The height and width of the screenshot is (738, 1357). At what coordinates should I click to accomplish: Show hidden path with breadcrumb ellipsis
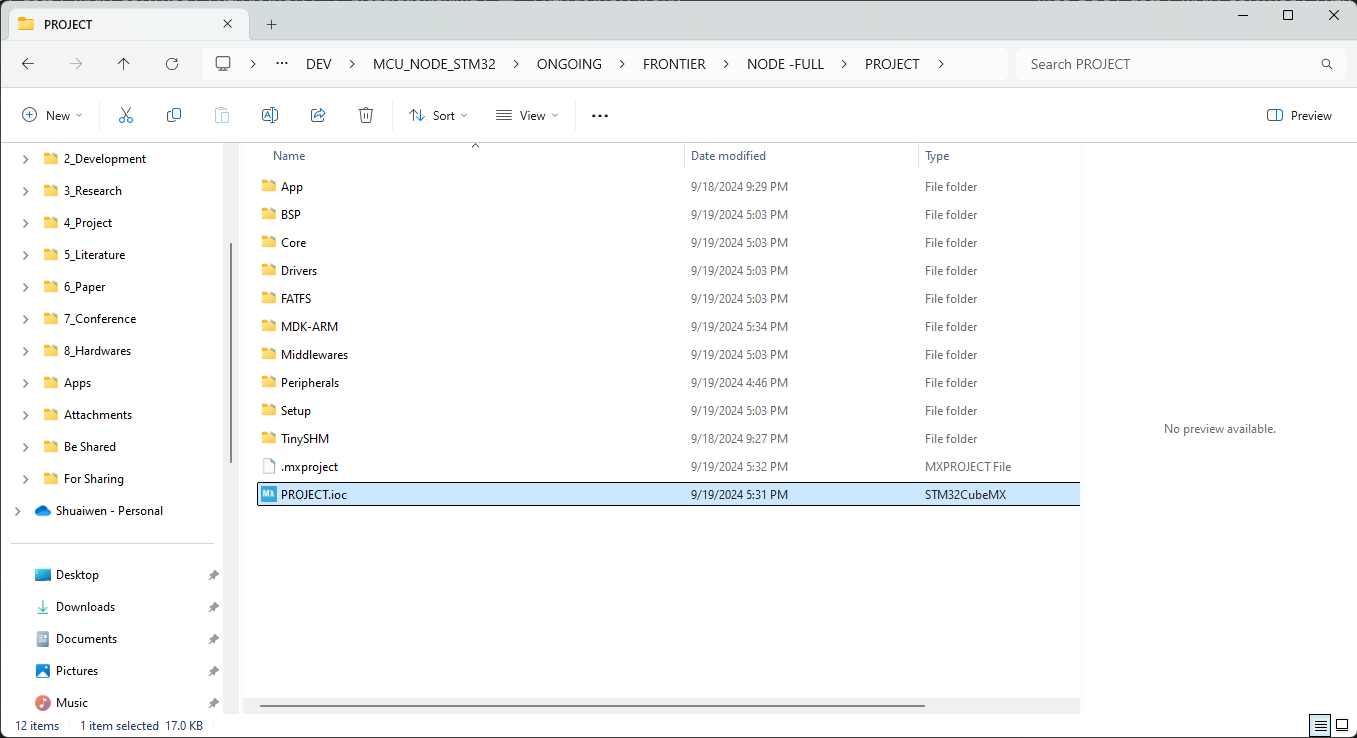(283, 64)
